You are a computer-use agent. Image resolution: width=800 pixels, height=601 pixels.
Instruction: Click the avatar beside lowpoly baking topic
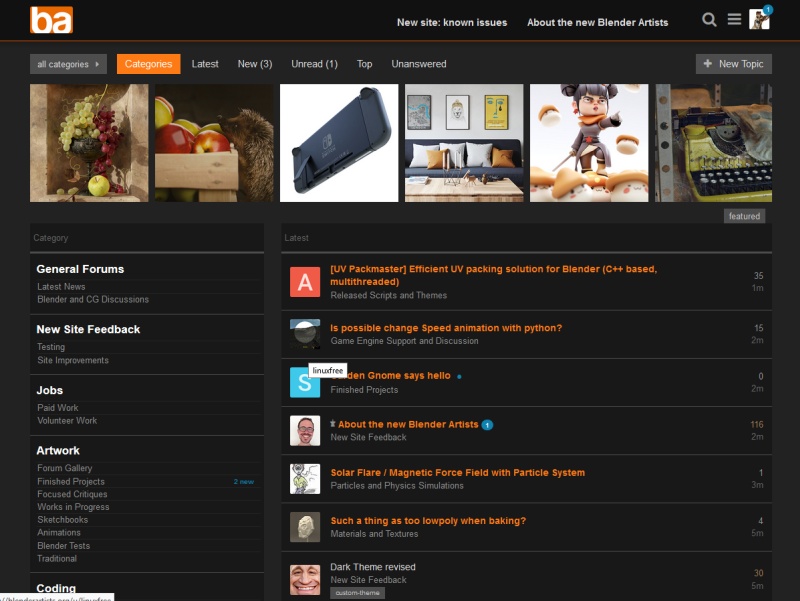pyautogui.click(x=305, y=527)
